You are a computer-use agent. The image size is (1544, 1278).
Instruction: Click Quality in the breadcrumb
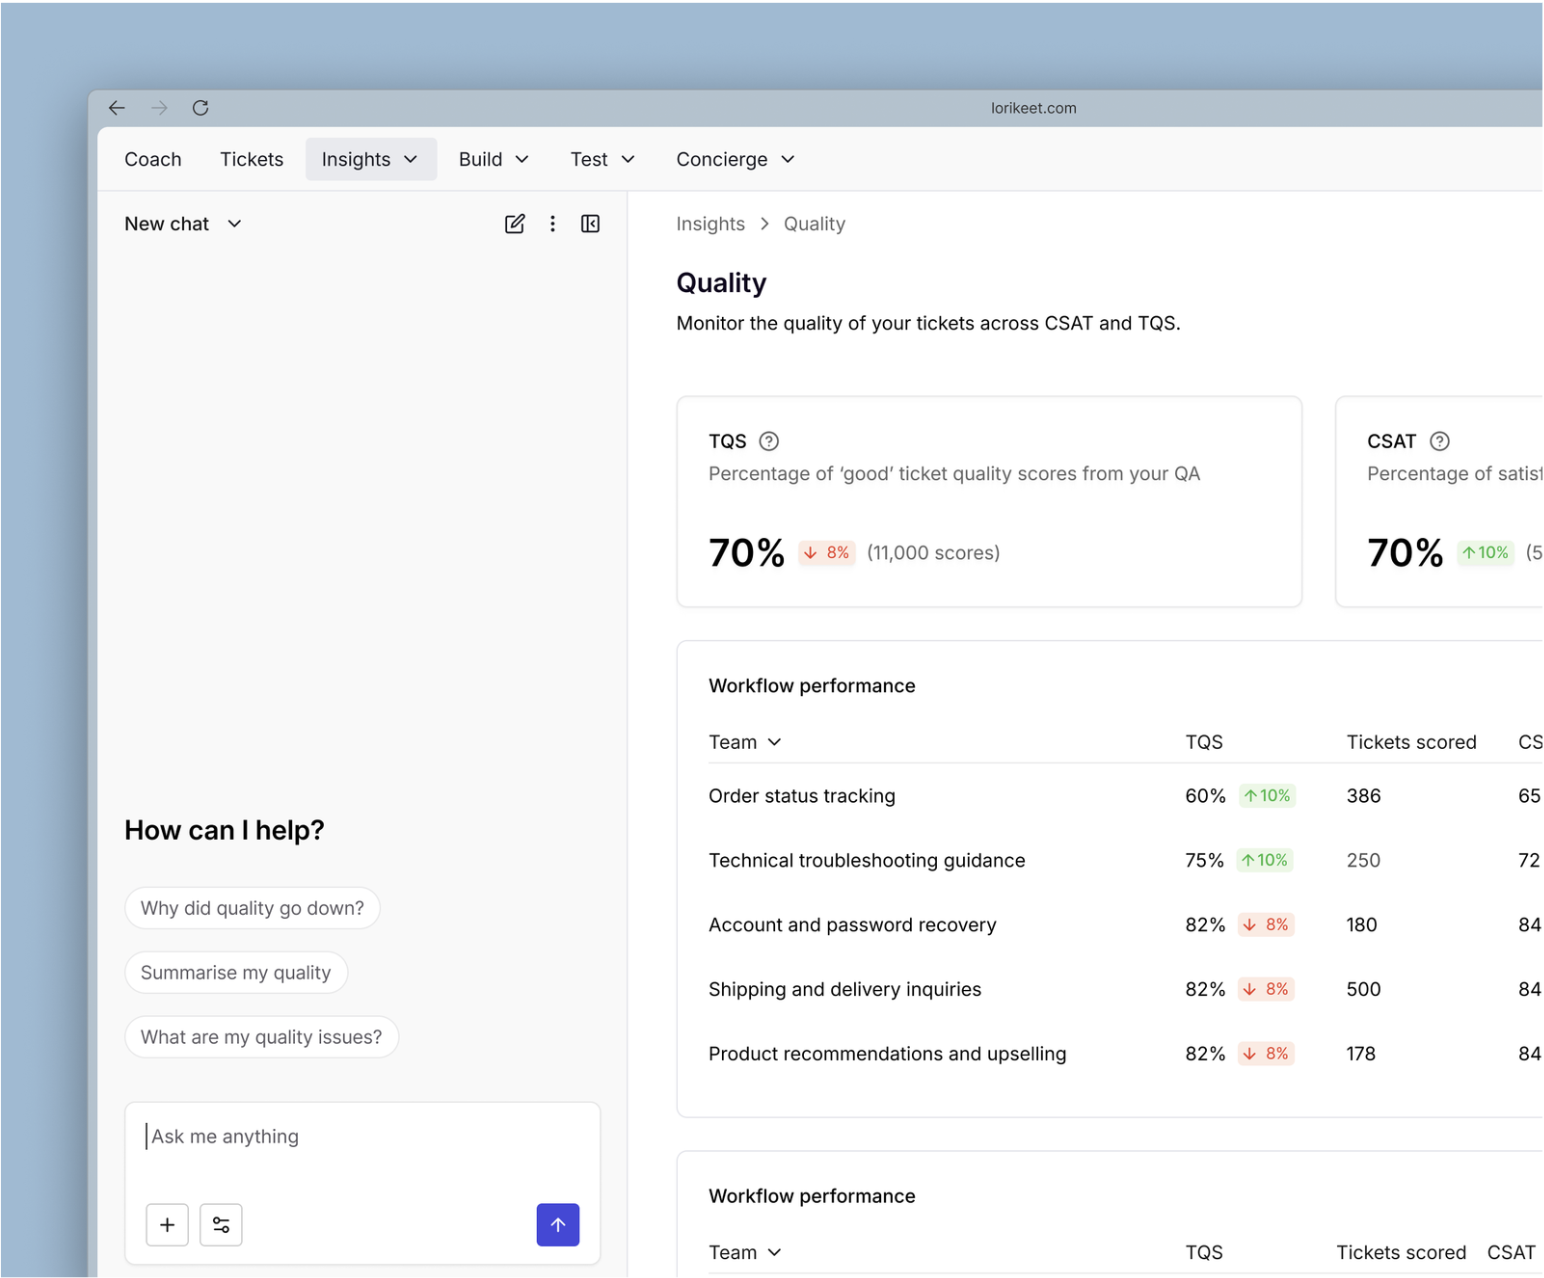tap(814, 224)
